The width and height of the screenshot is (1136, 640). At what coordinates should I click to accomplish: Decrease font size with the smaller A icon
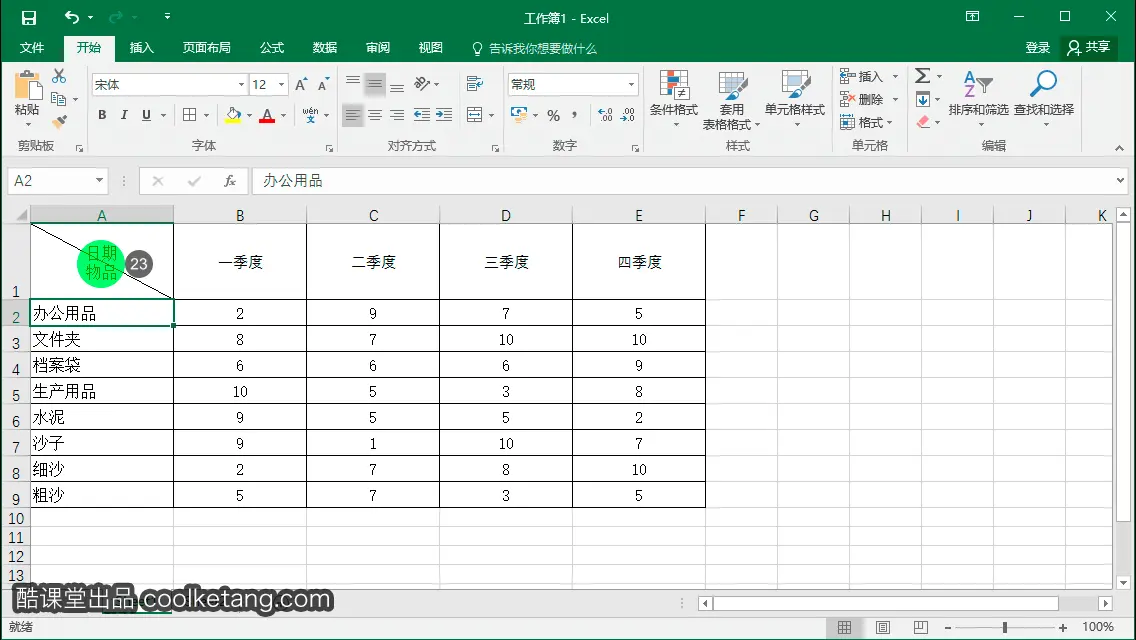pyautogui.click(x=323, y=85)
